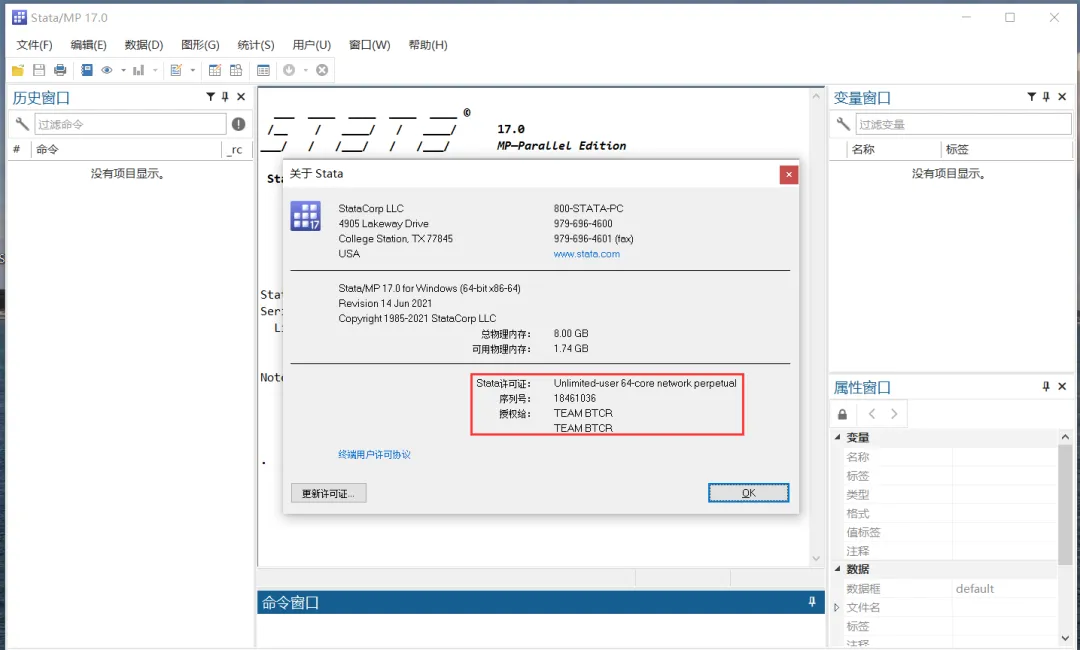Click the 更新许可证... button
This screenshot has height=650, width=1080.
pos(329,493)
